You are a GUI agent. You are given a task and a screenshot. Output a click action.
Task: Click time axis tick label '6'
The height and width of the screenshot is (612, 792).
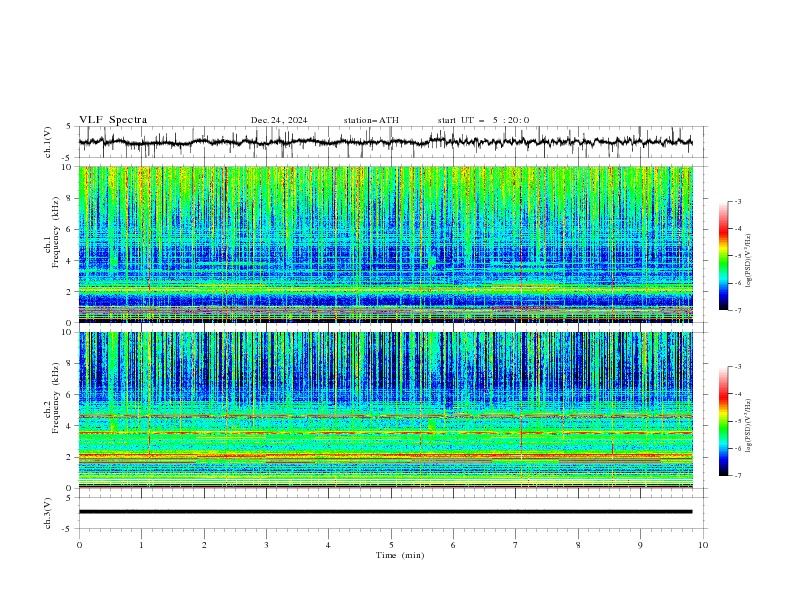coord(453,545)
